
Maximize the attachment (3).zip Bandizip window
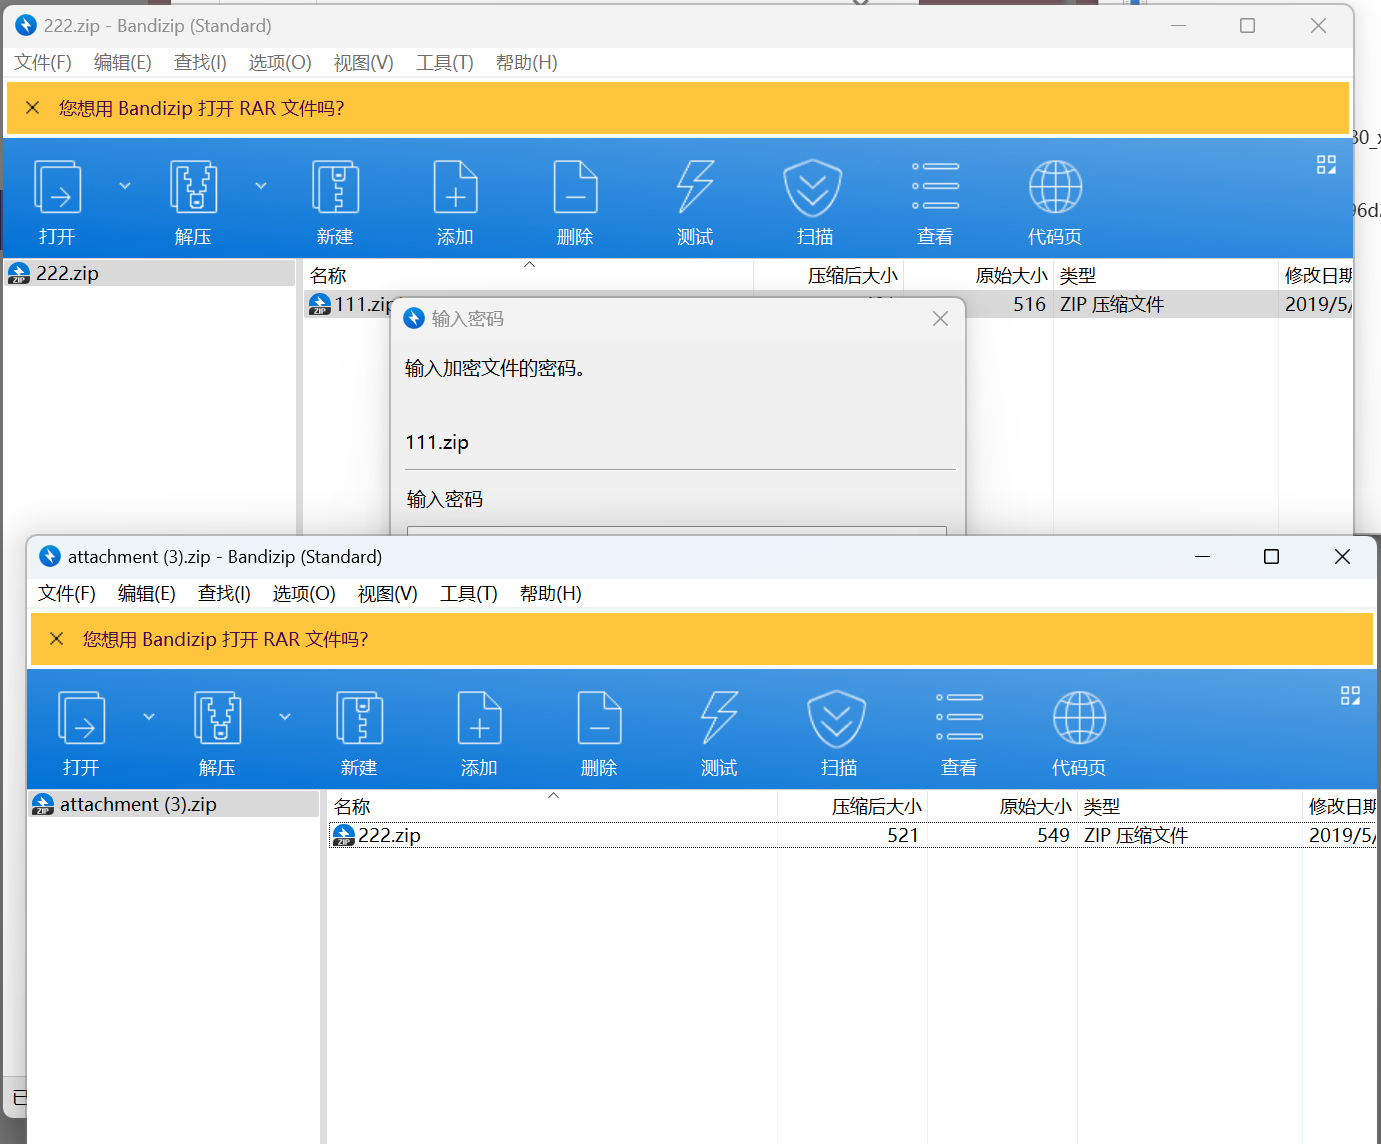click(x=1272, y=557)
